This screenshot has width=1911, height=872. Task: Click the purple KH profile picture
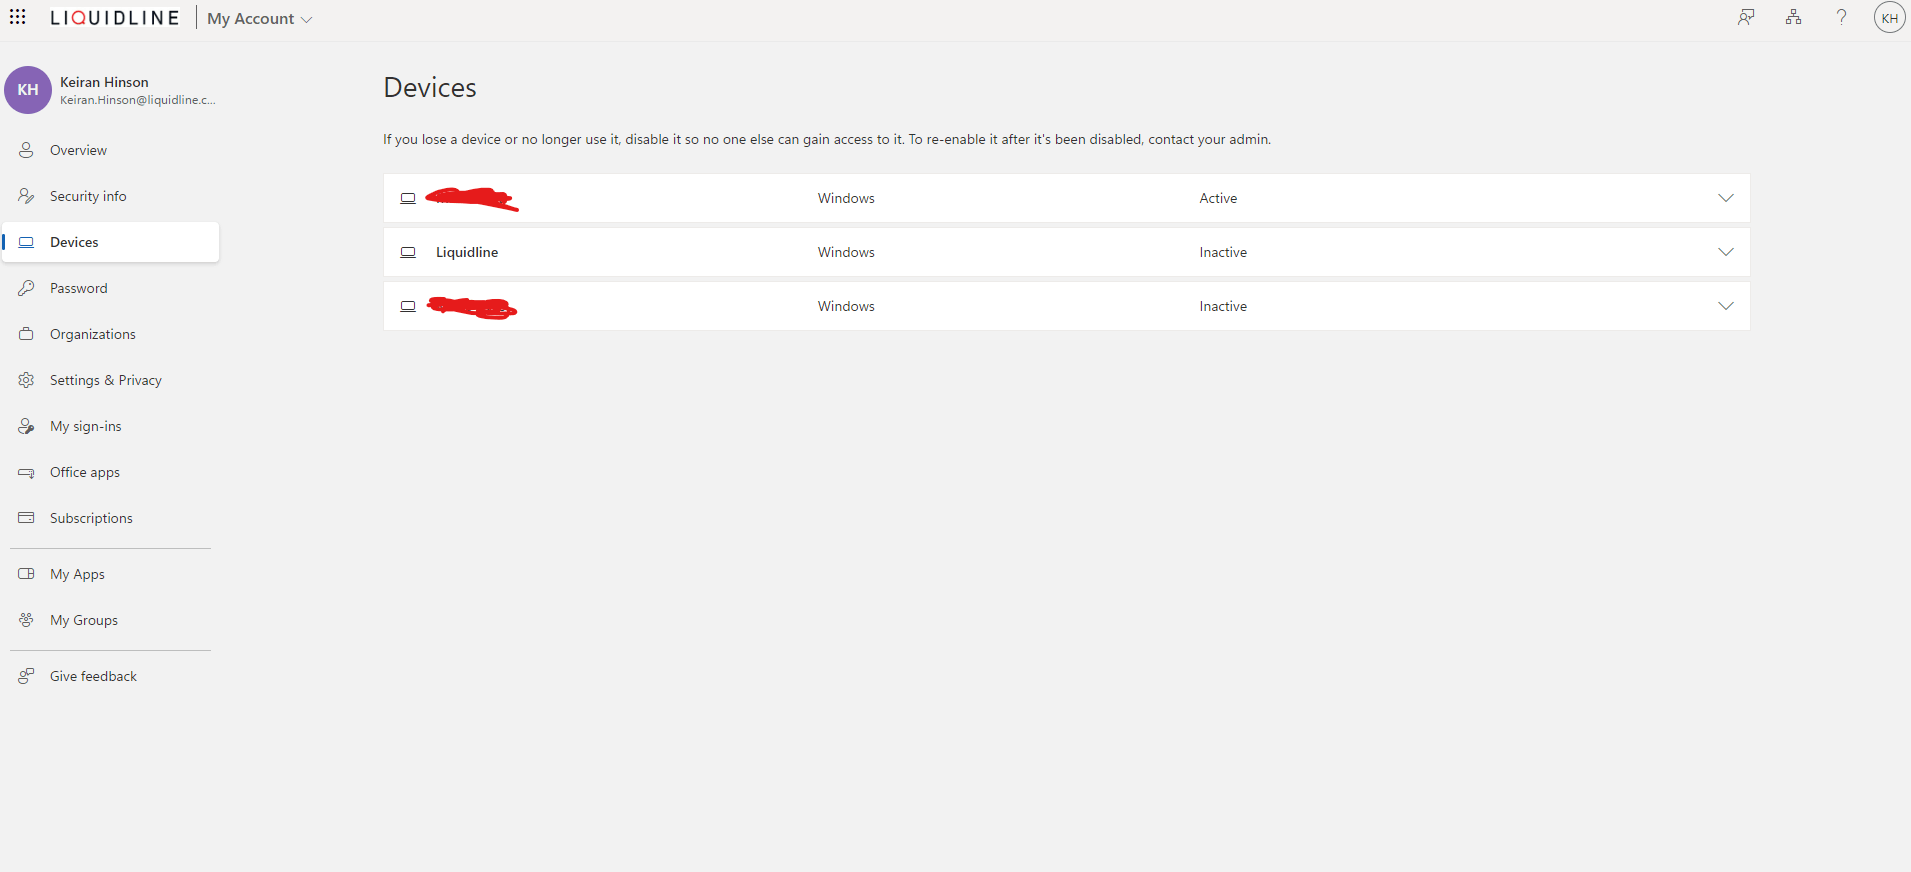[x=28, y=90]
